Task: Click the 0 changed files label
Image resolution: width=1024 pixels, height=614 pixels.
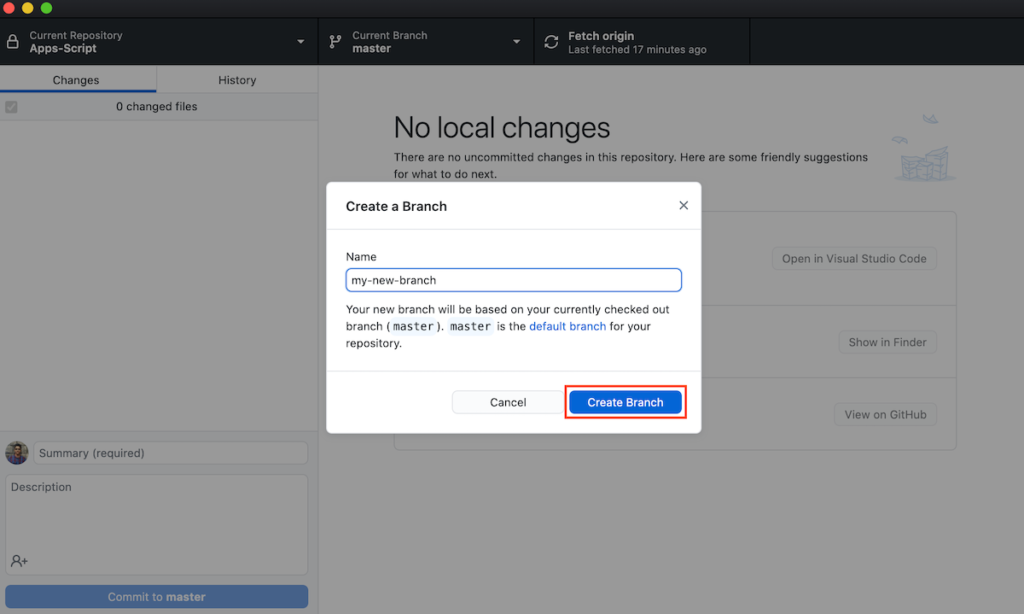Action: click(x=157, y=106)
